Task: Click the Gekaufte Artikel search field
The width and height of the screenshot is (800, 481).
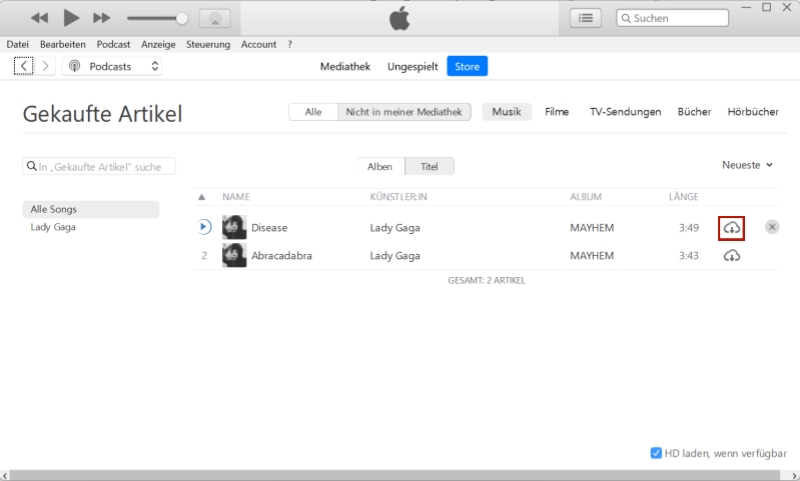Action: click(x=99, y=166)
